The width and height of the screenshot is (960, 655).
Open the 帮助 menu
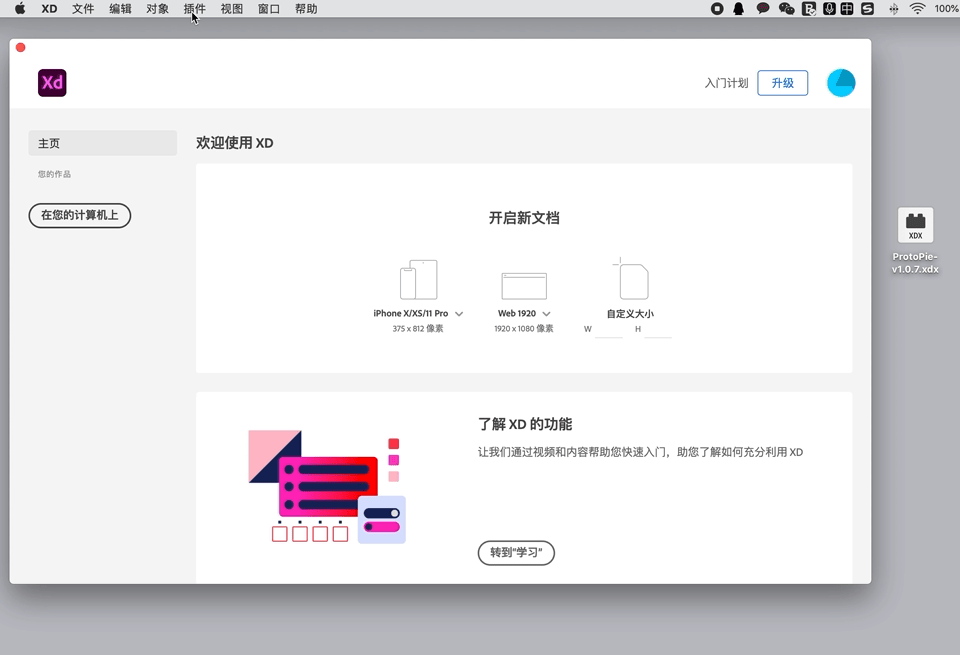click(x=306, y=9)
